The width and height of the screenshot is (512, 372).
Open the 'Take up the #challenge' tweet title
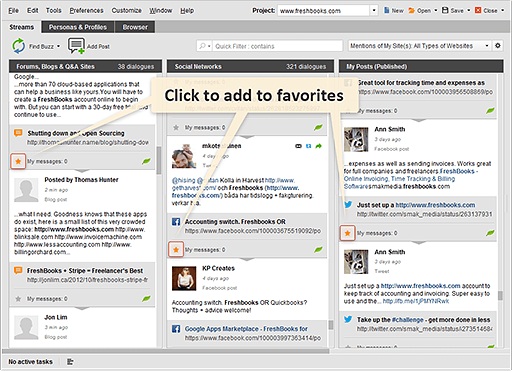(x=424, y=320)
